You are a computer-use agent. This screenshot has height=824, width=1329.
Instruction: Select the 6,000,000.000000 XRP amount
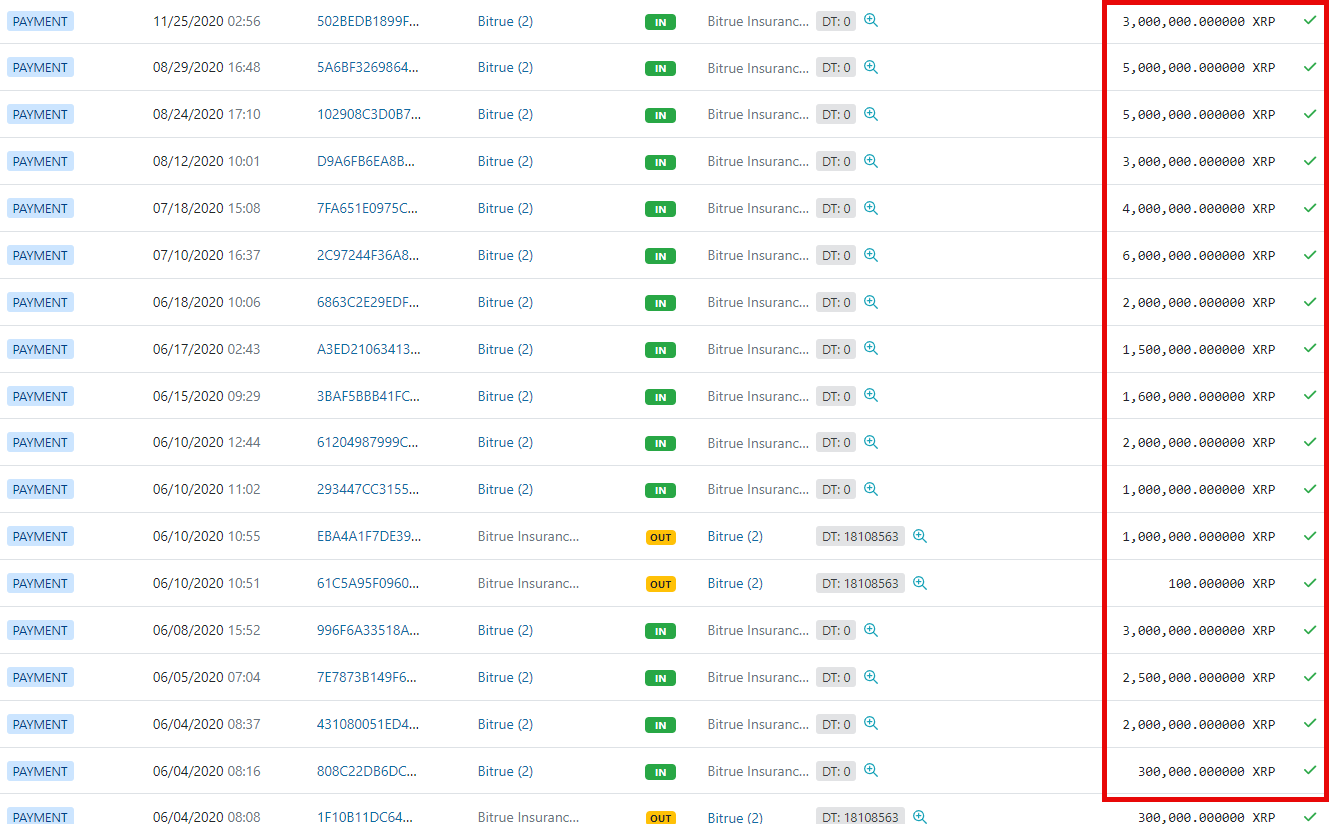tap(1199, 256)
